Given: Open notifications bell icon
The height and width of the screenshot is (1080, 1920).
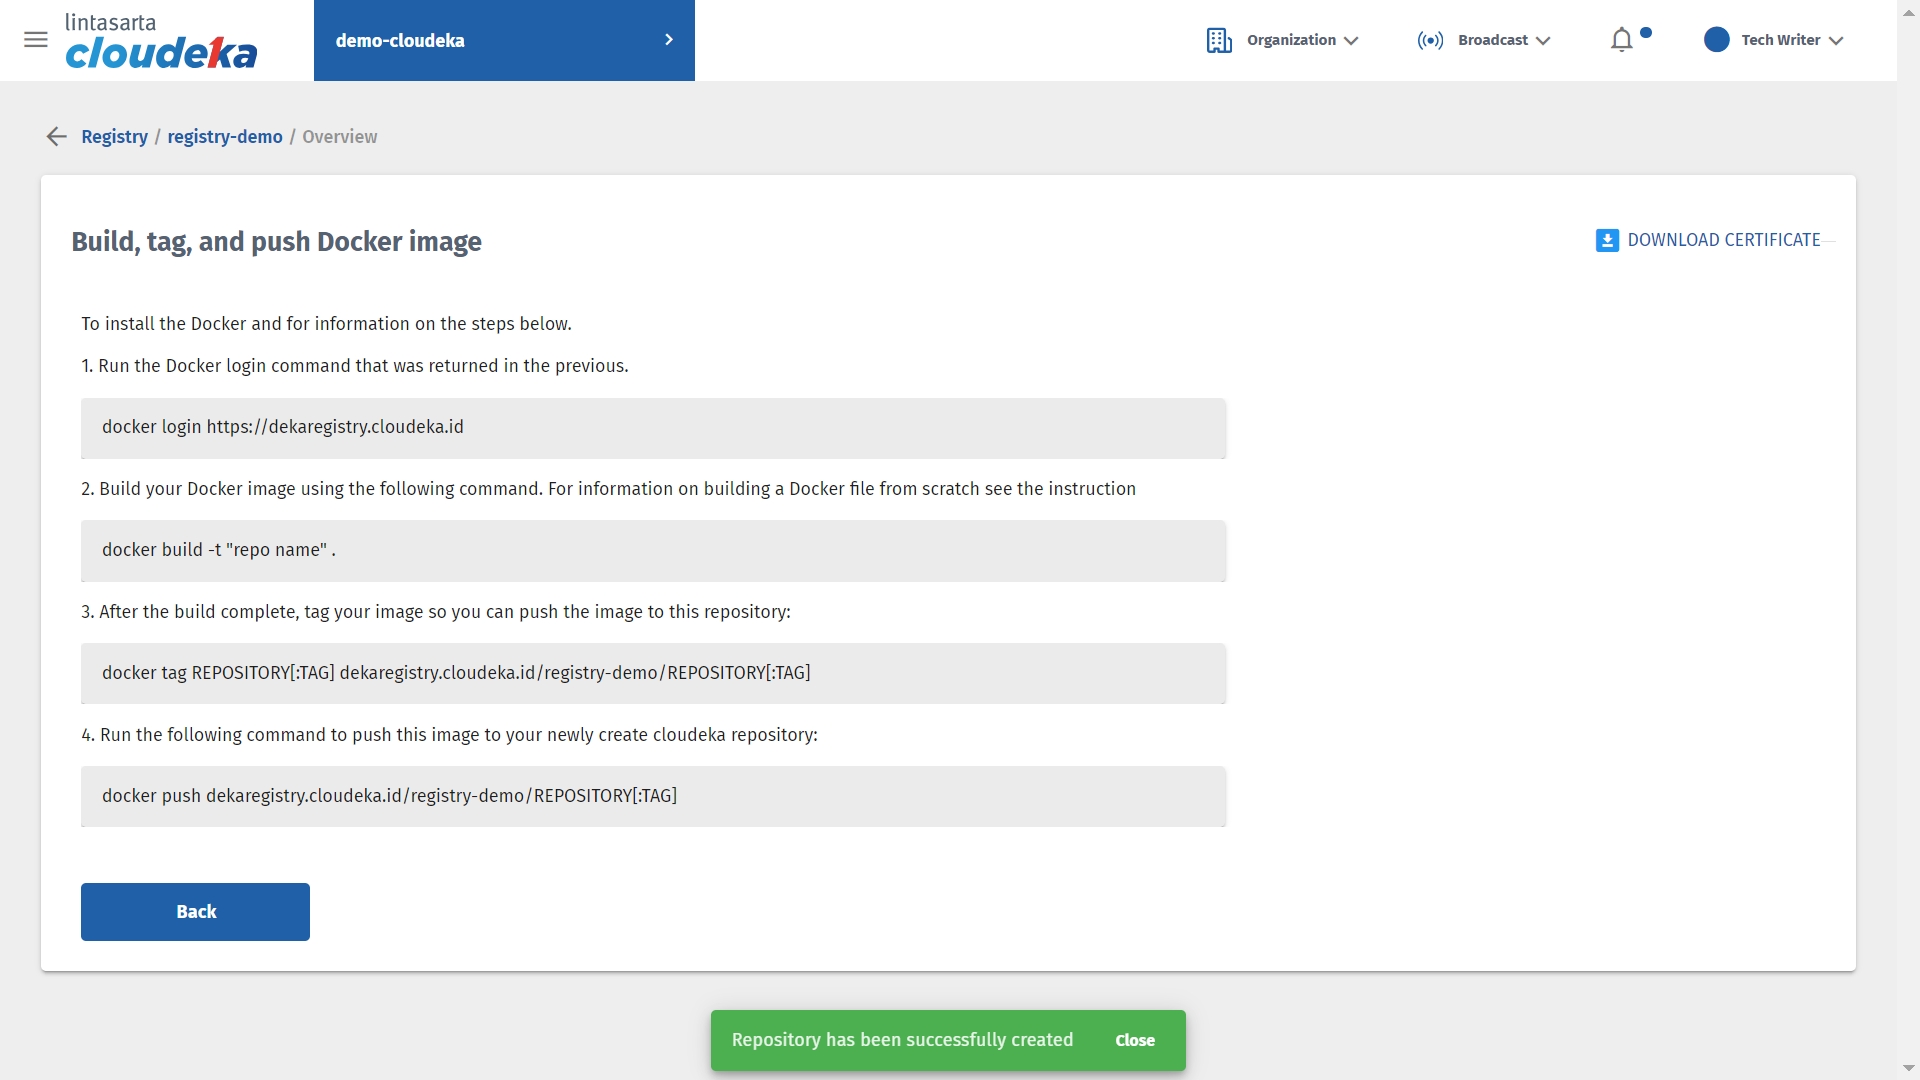Looking at the screenshot, I should click(x=1622, y=40).
